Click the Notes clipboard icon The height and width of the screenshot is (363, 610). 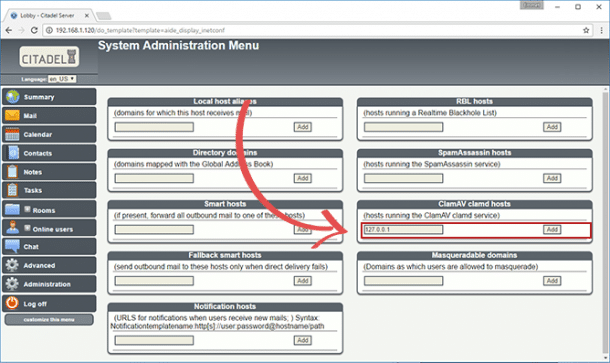pyautogui.click(x=12, y=172)
